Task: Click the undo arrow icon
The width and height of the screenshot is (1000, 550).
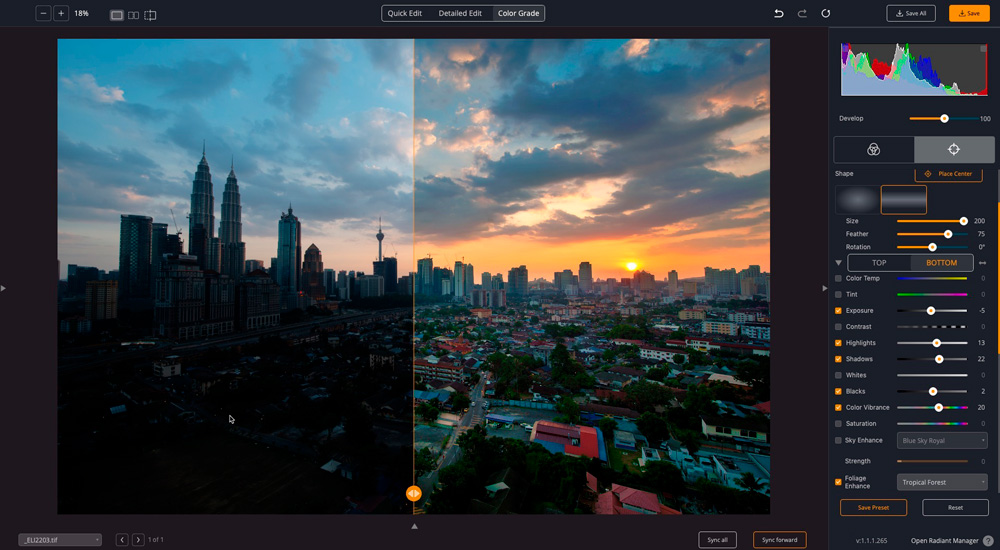Action: tap(779, 14)
